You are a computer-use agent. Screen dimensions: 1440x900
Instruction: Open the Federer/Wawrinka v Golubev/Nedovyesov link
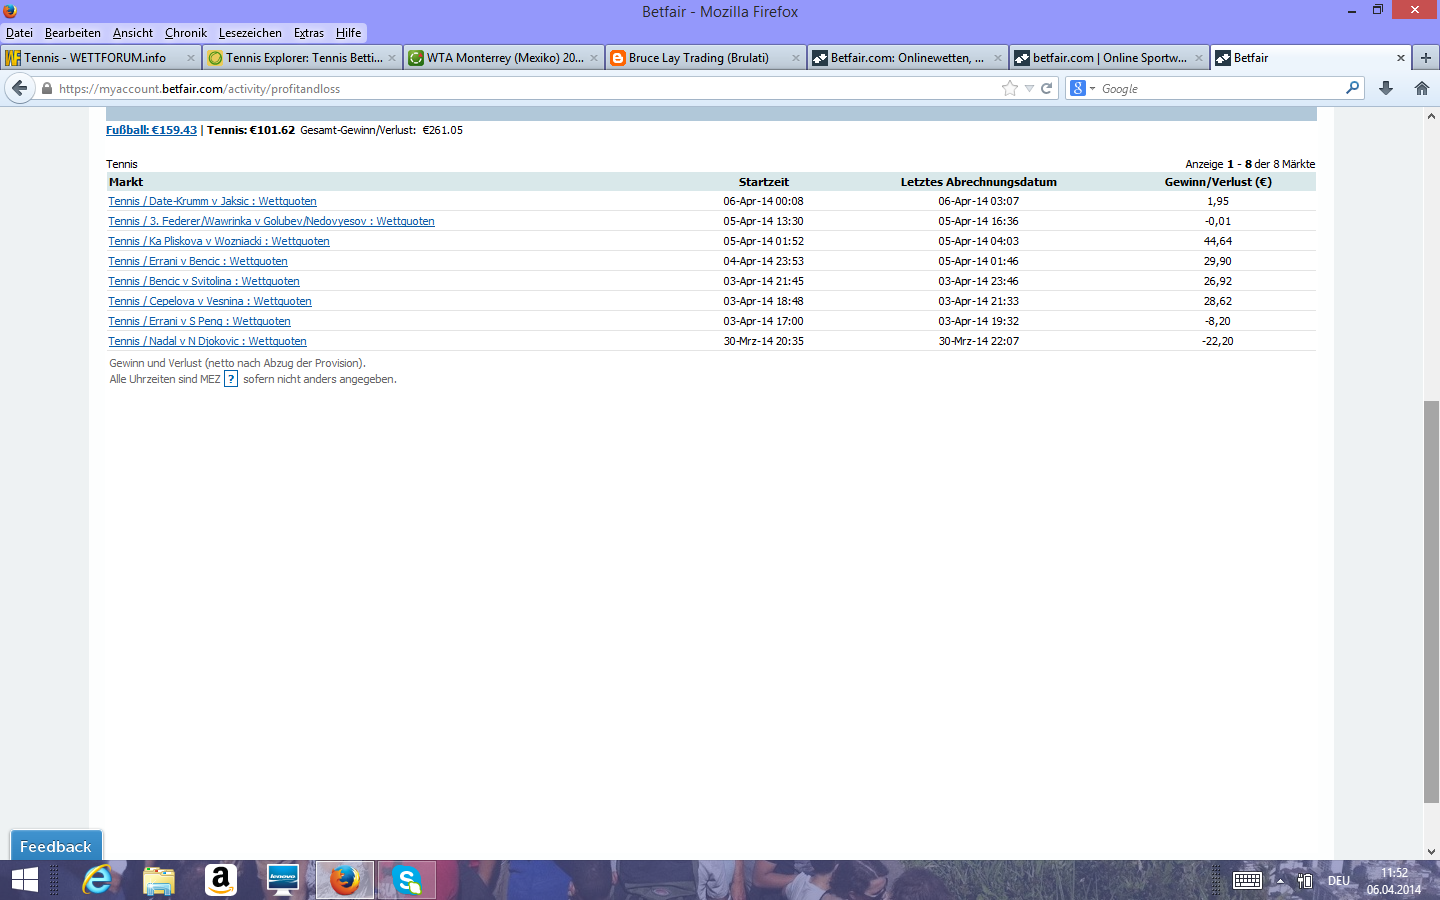click(x=271, y=221)
